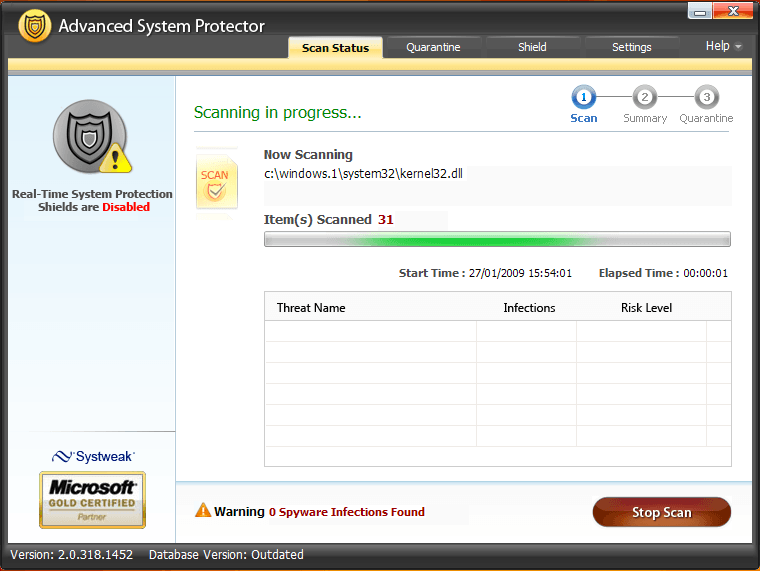
Task: Click the 'Scanning in progress...' heading
Action: [278, 112]
